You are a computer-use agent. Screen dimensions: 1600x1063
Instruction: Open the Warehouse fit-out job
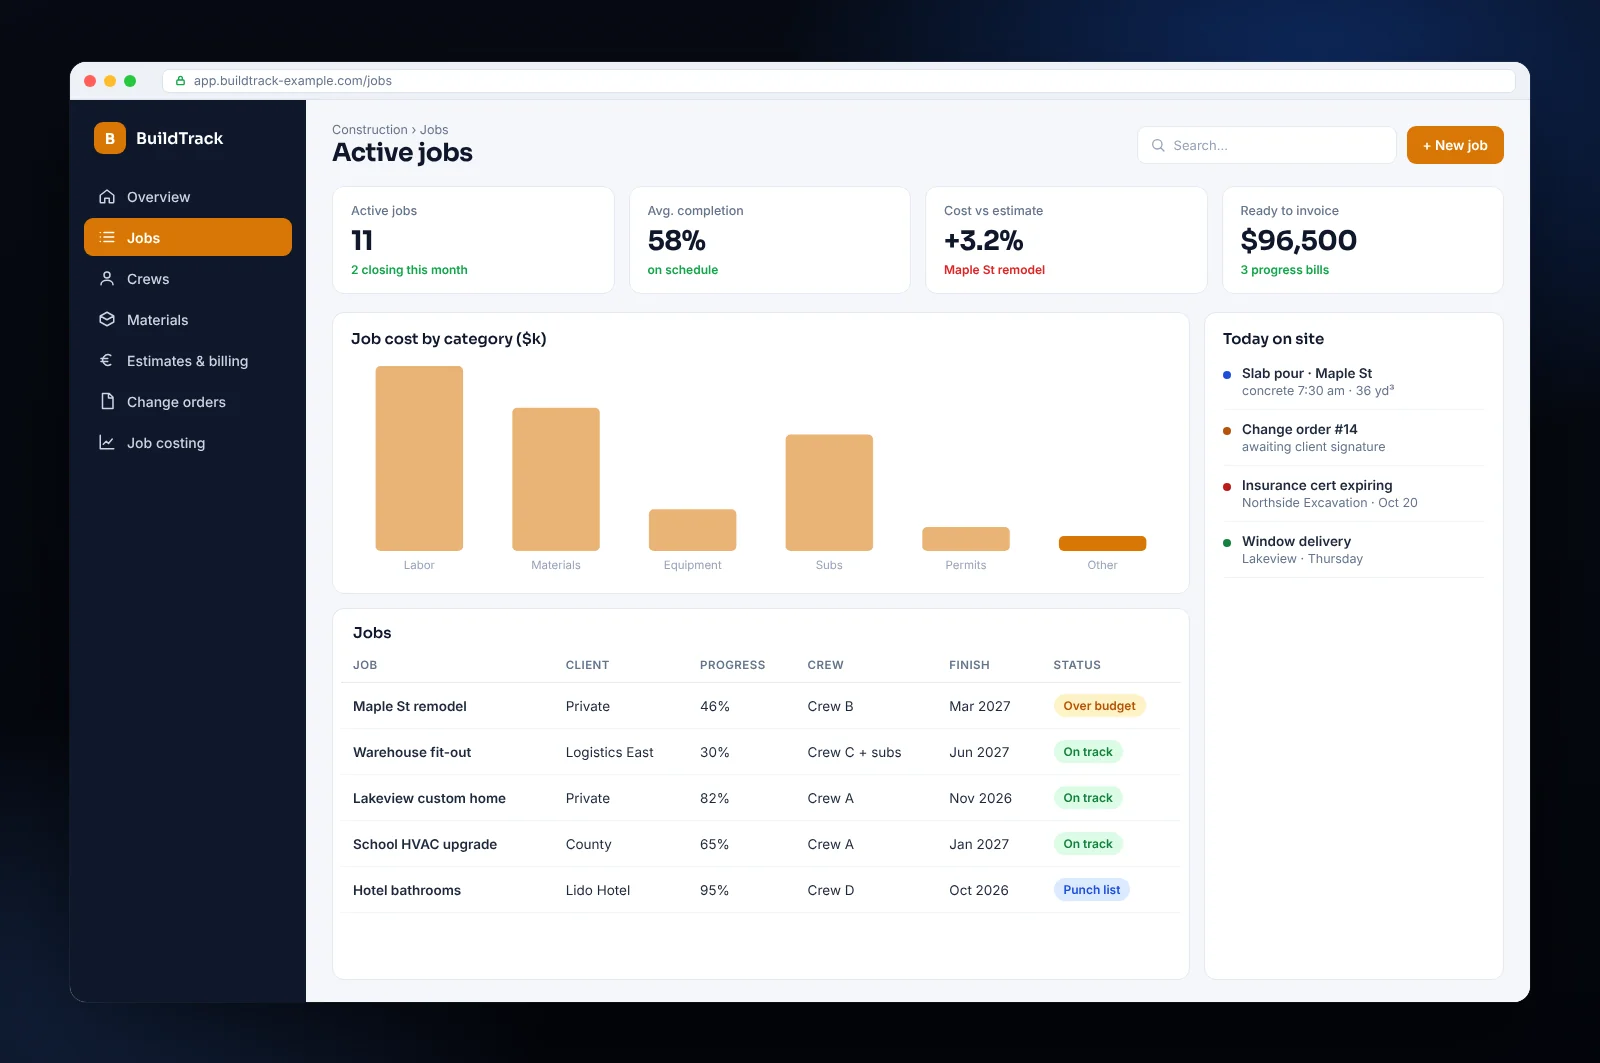click(x=761, y=752)
